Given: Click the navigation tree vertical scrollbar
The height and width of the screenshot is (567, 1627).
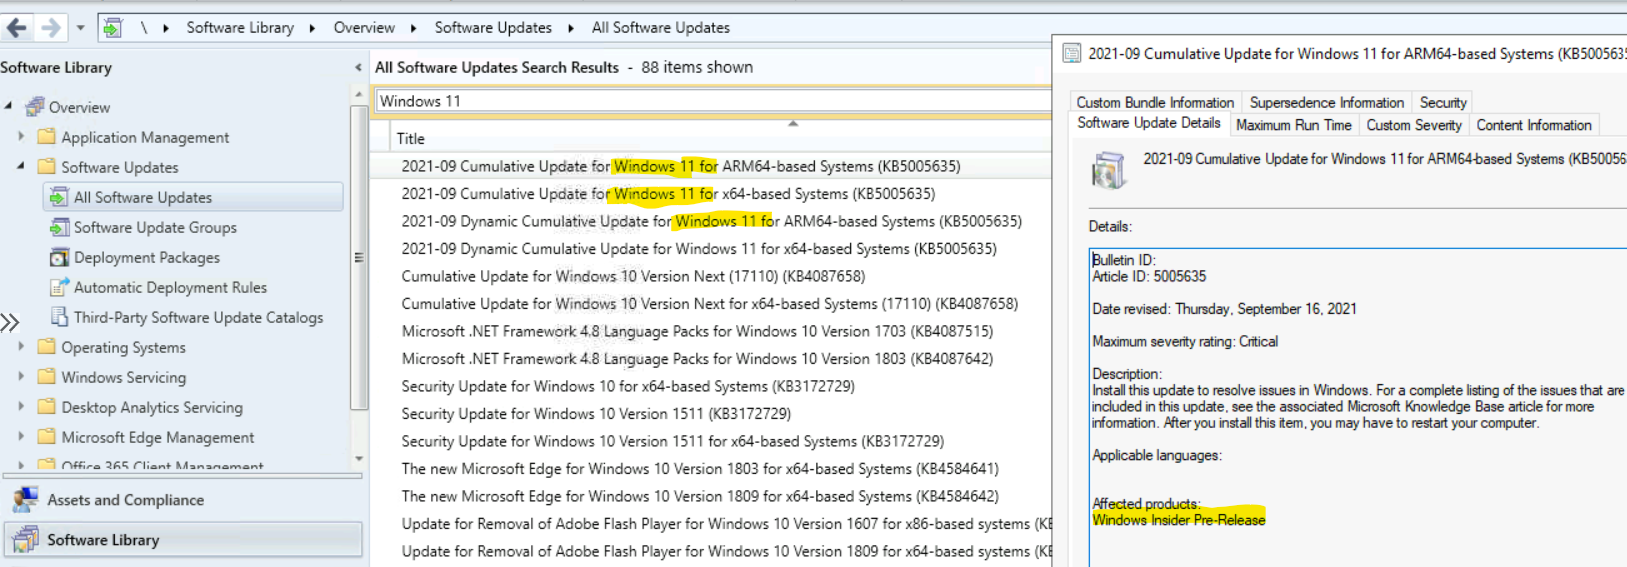Looking at the screenshot, I should 359,258.
